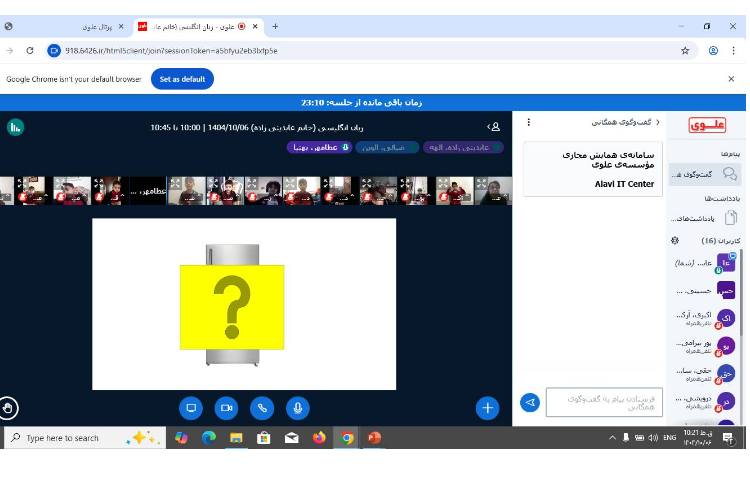Click talking chip عابدینی زاده، الهه

(463, 147)
